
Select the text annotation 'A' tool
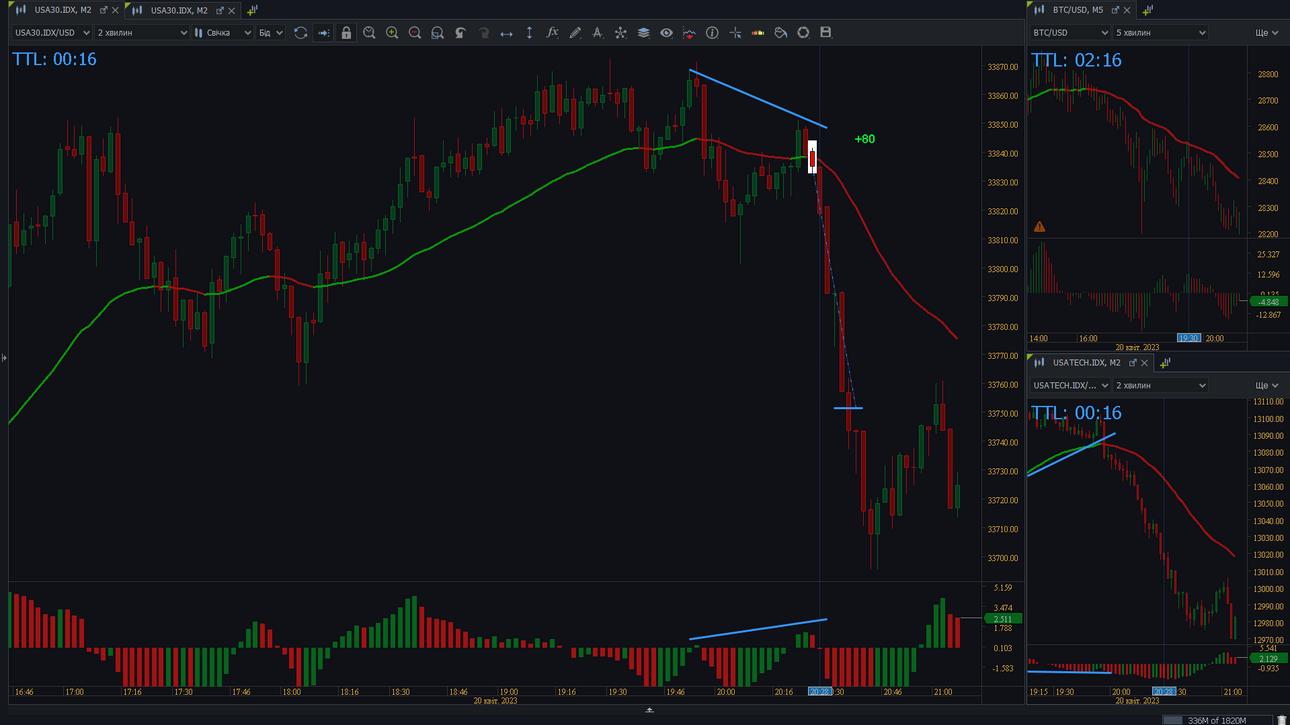[x=597, y=33]
